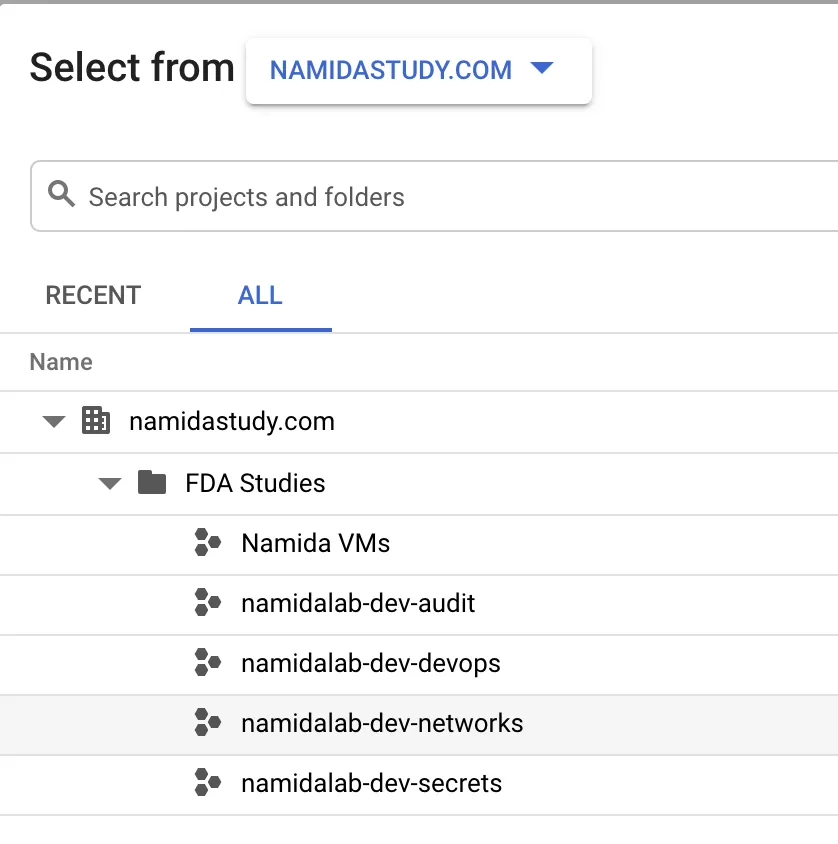
Task: Select the namidalab-dev-secrets project name
Action: pos(371,783)
